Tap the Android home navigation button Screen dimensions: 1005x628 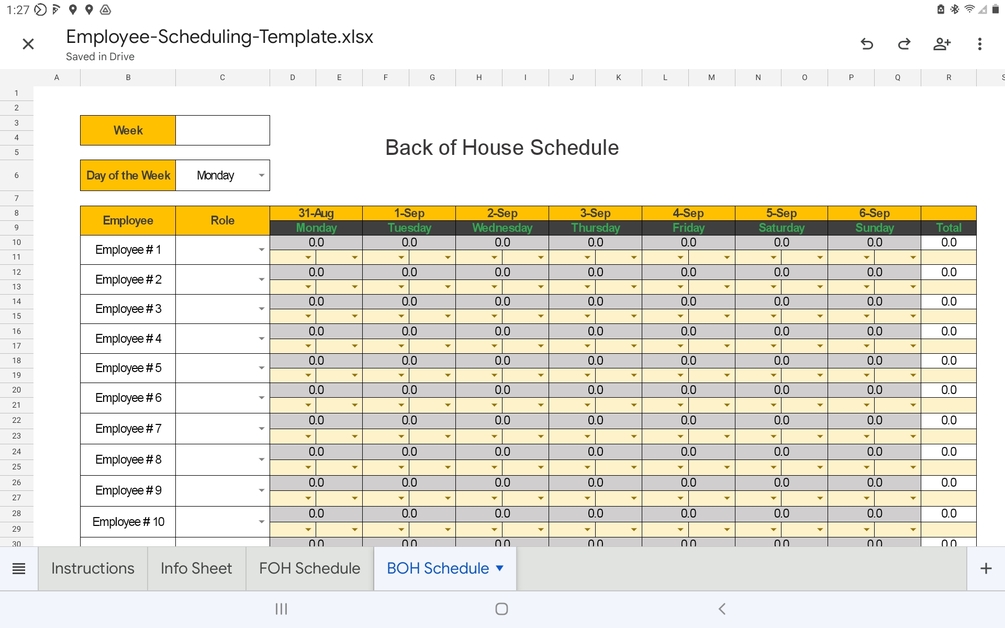[502, 609]
